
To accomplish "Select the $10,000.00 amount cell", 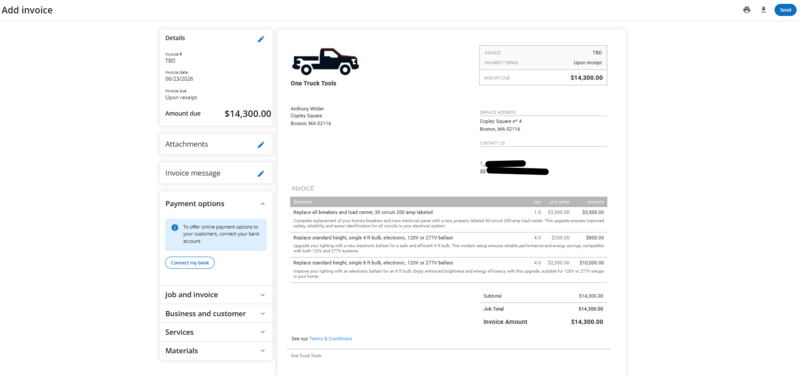I will pos(591,263).
